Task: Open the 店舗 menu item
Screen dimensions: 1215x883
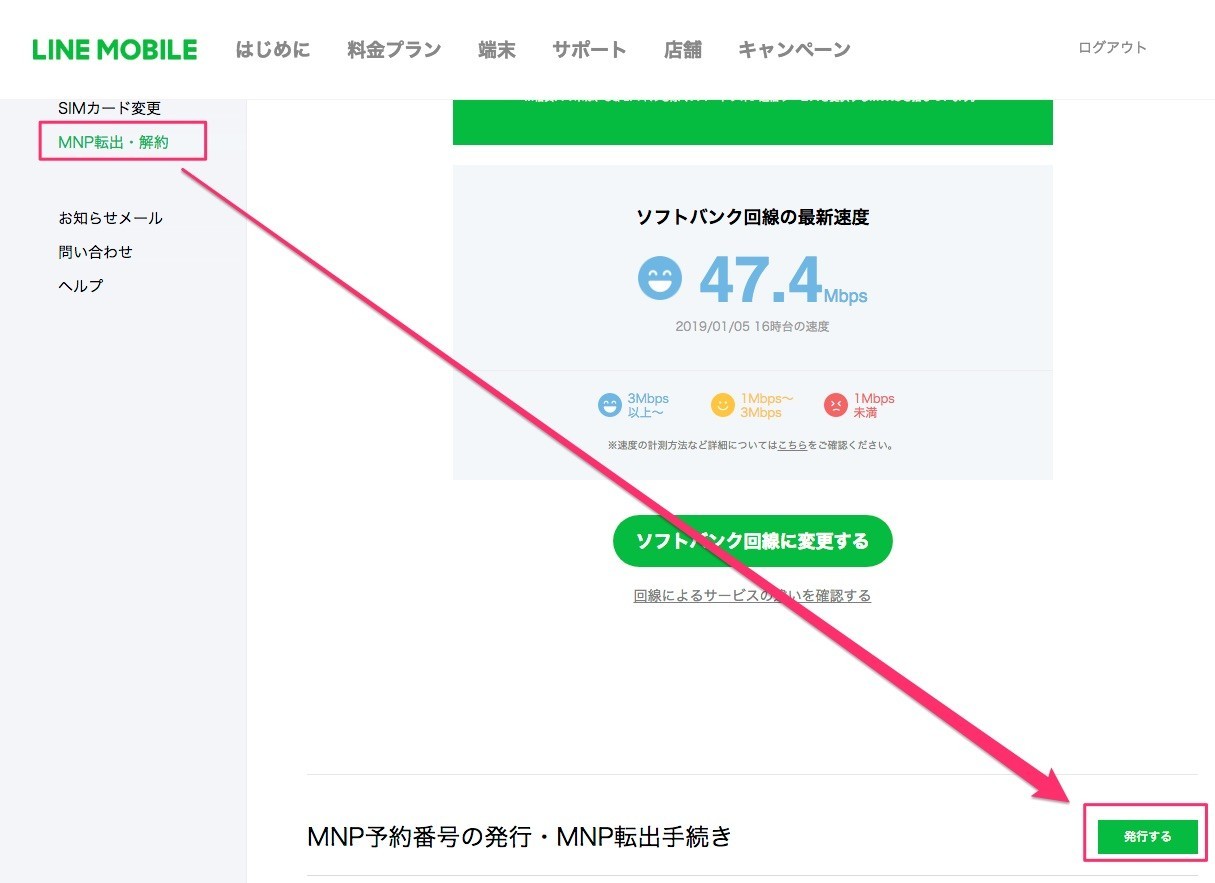Action: [682, 49]
